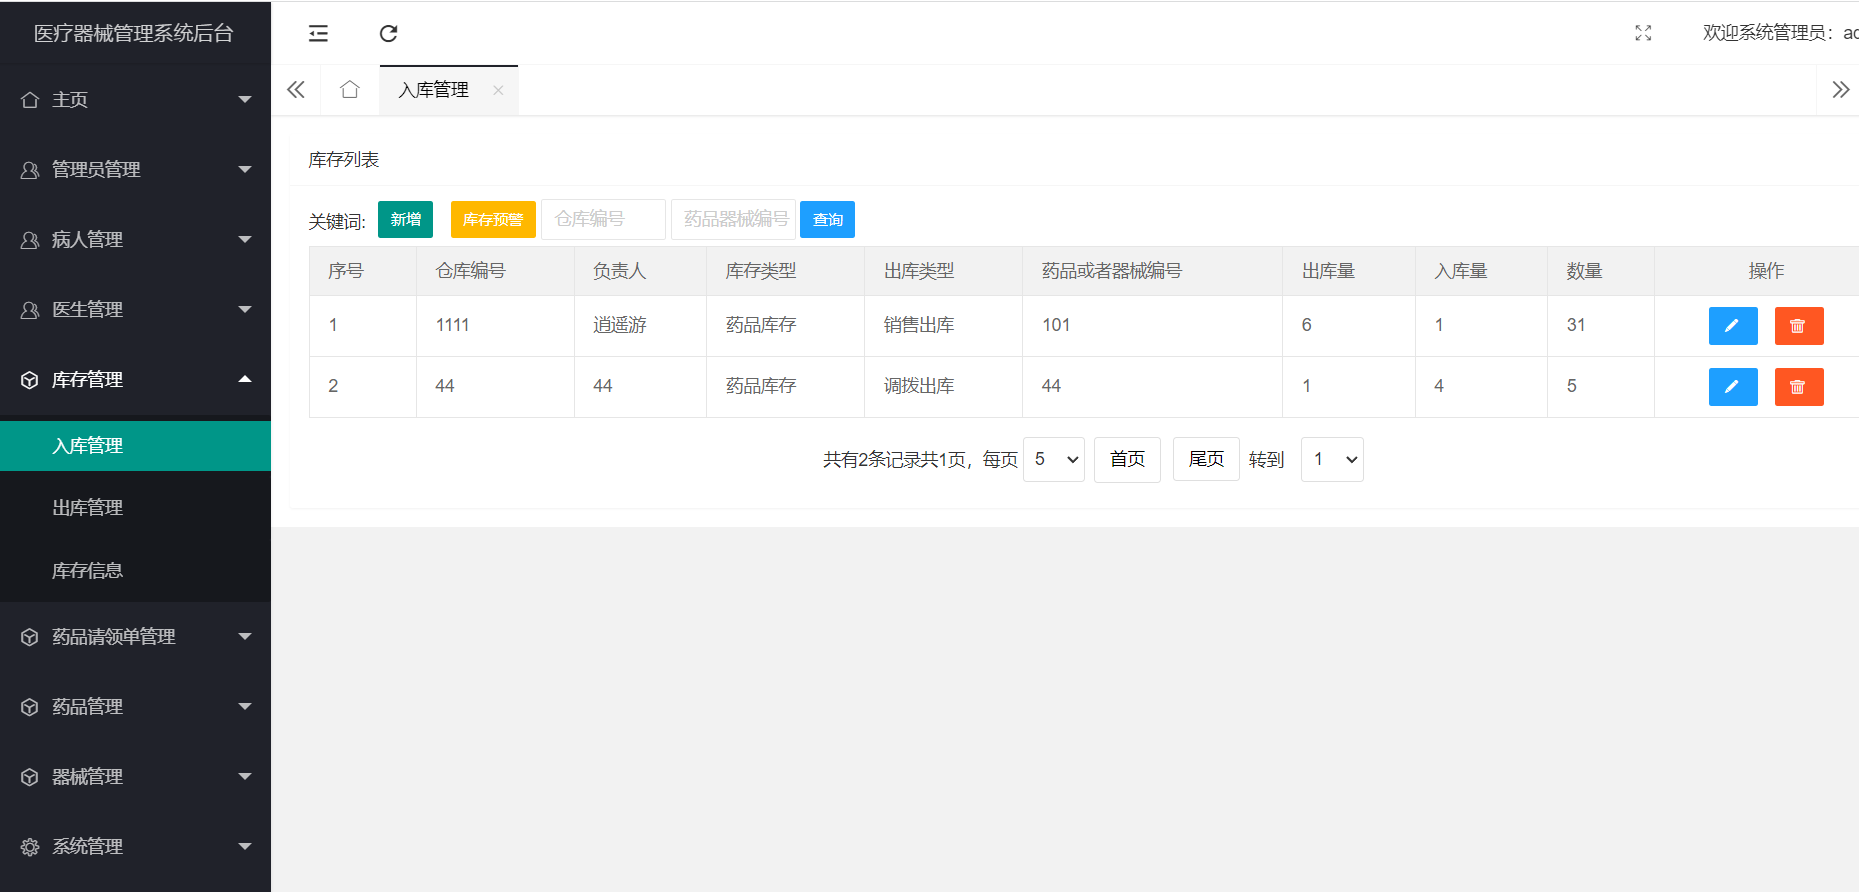1859x892 pixels.
Task: Focus the 药品器械编号 search field
Action: pyautogui.click(x=733, y=219)
